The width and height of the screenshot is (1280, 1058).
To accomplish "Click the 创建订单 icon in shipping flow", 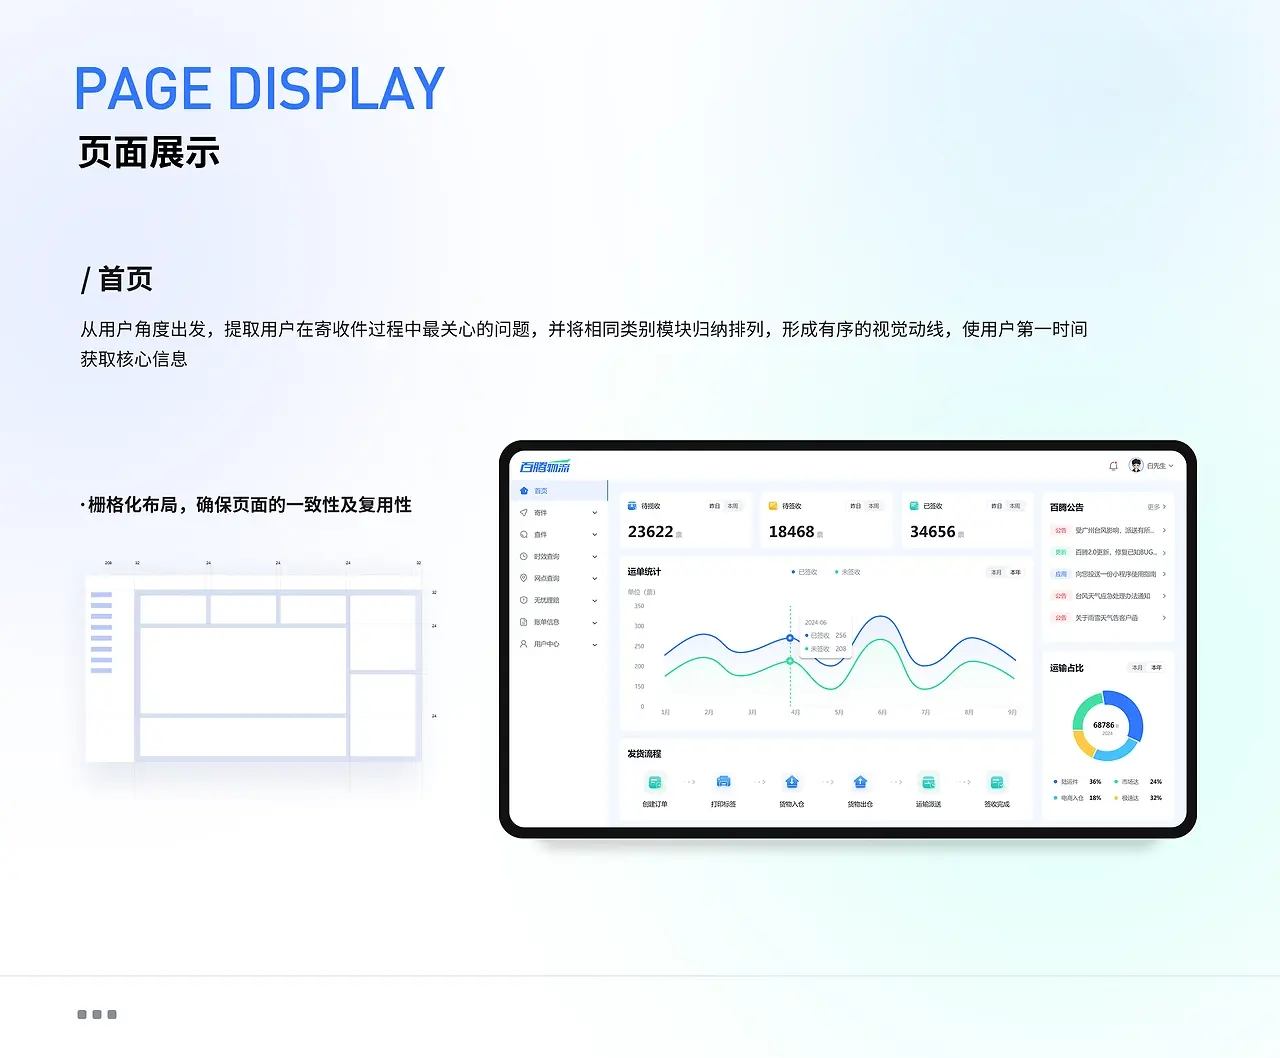I will pos(655,782).
